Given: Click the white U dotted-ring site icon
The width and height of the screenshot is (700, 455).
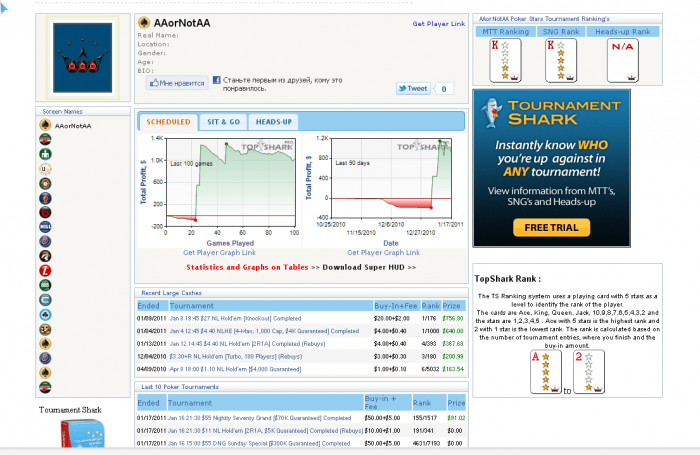Looking at the screenshot, I should (45, 169).
